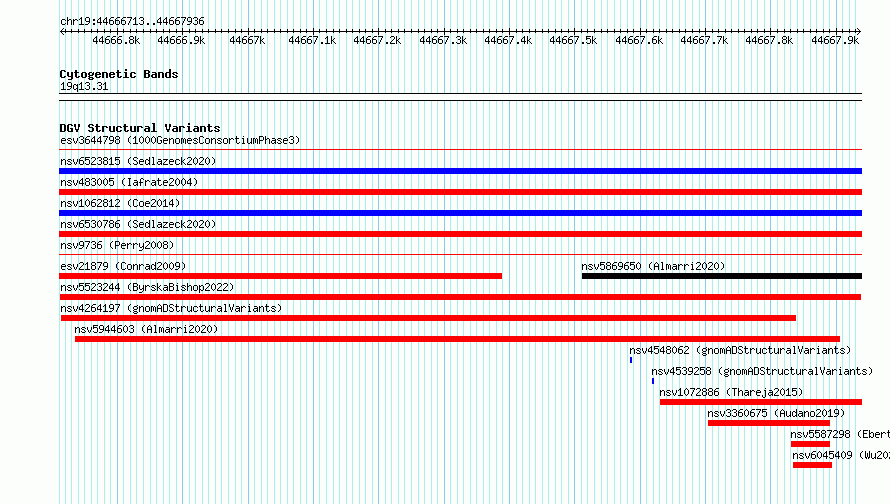Open nsv6530786 (Sedlazeck2020) variant label
The height and width of the screenshot is (504, 890).
click(x=138, y=224)
